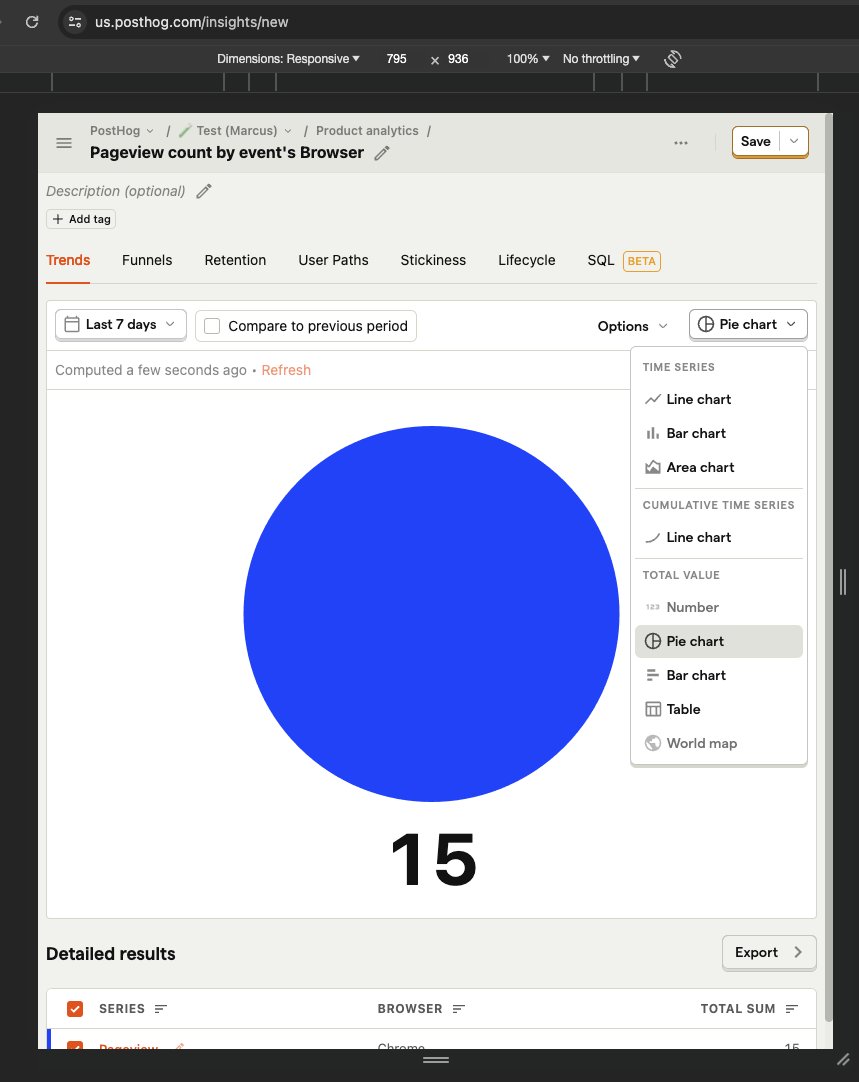This screenshot has width=859, height=1082.
Task: Click the Description (optional) text
Action: click(115, 191)
